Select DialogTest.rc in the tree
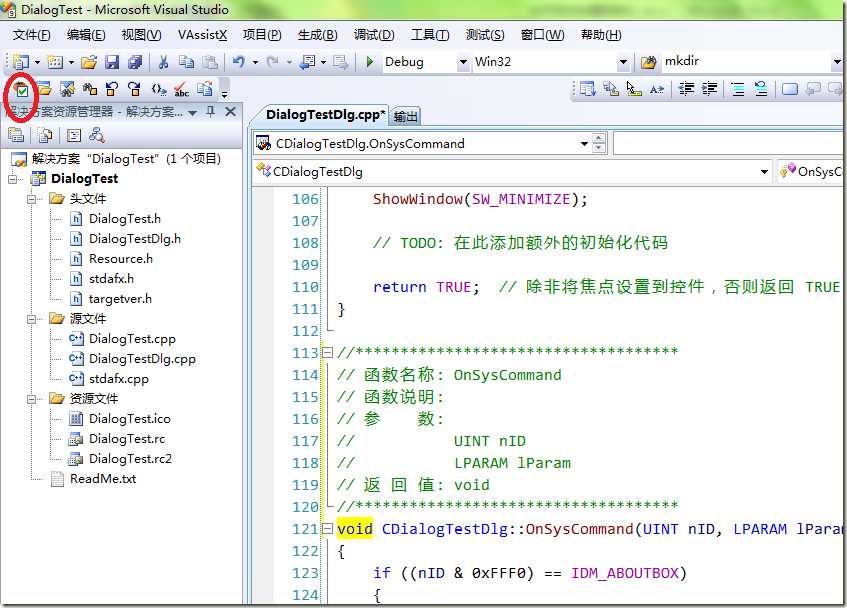Viewport: 847px width, 608px height. point(127,438)
